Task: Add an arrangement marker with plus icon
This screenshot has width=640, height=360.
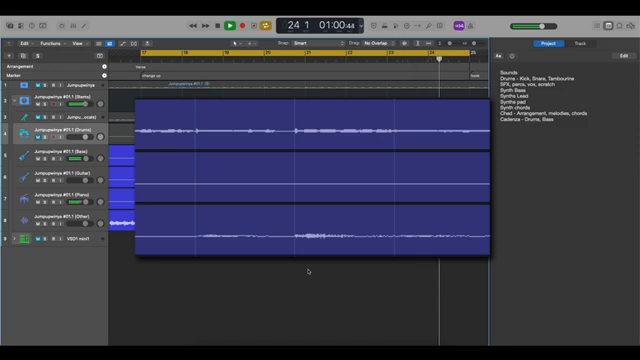Action: [104, 67]
